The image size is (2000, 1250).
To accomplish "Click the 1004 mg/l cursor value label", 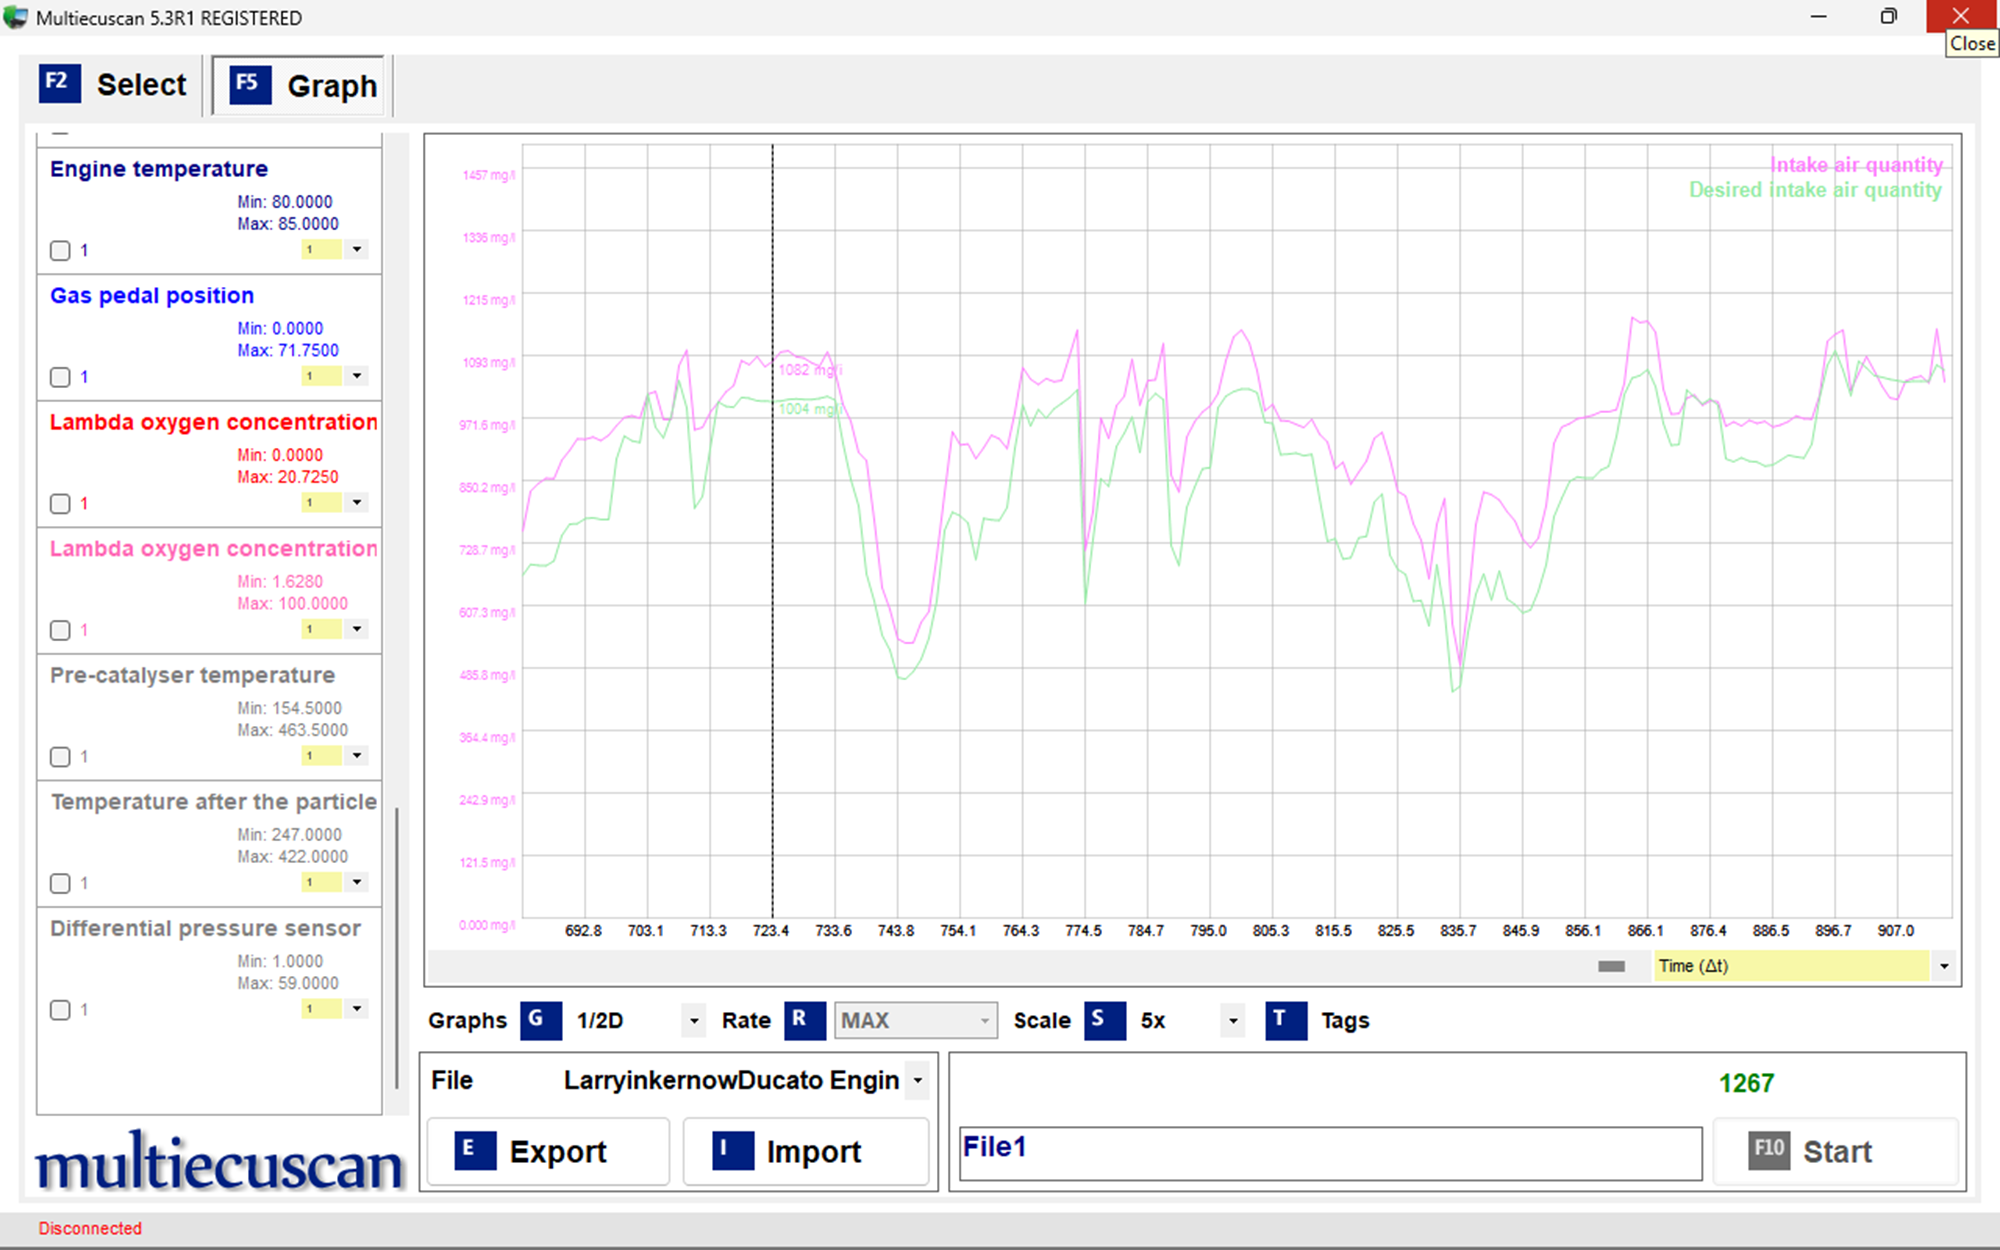I will click(809, 409).
